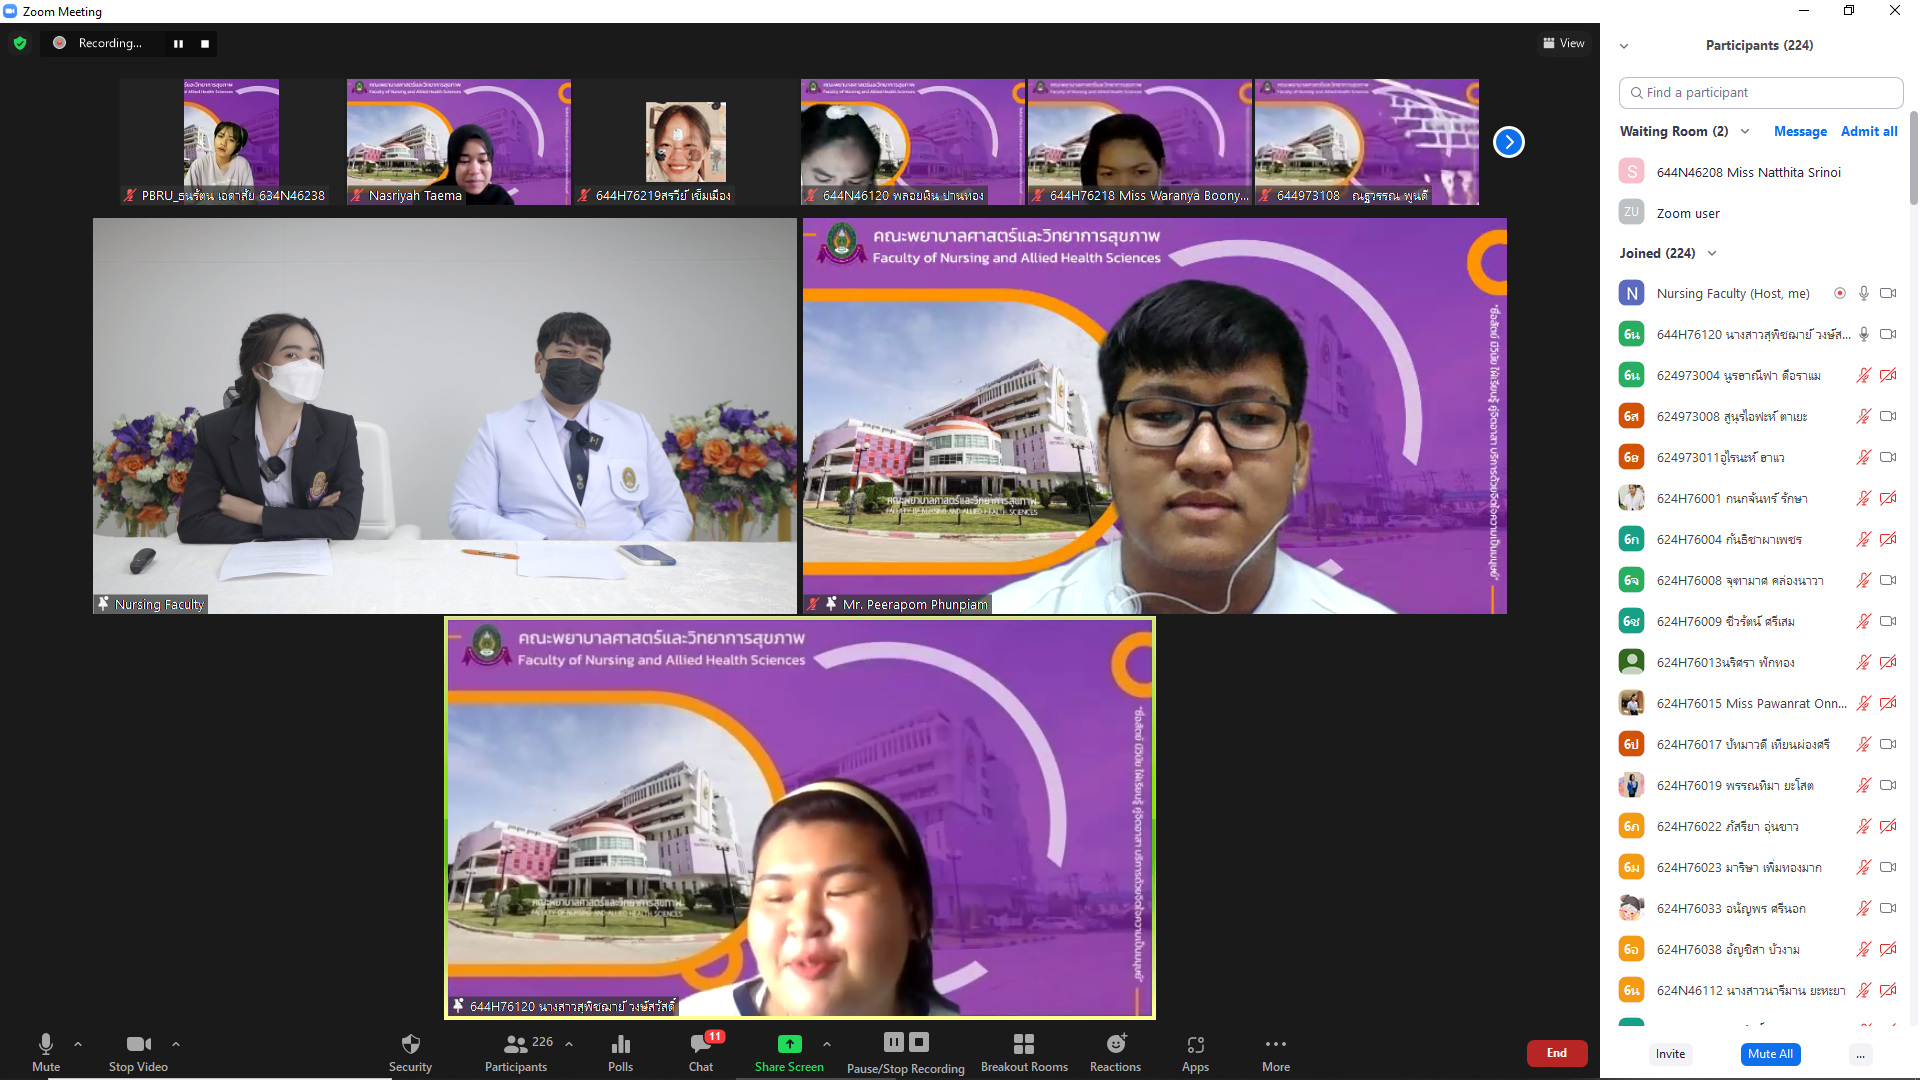
Task: Click Admit all link
Action: [1868, 132]
